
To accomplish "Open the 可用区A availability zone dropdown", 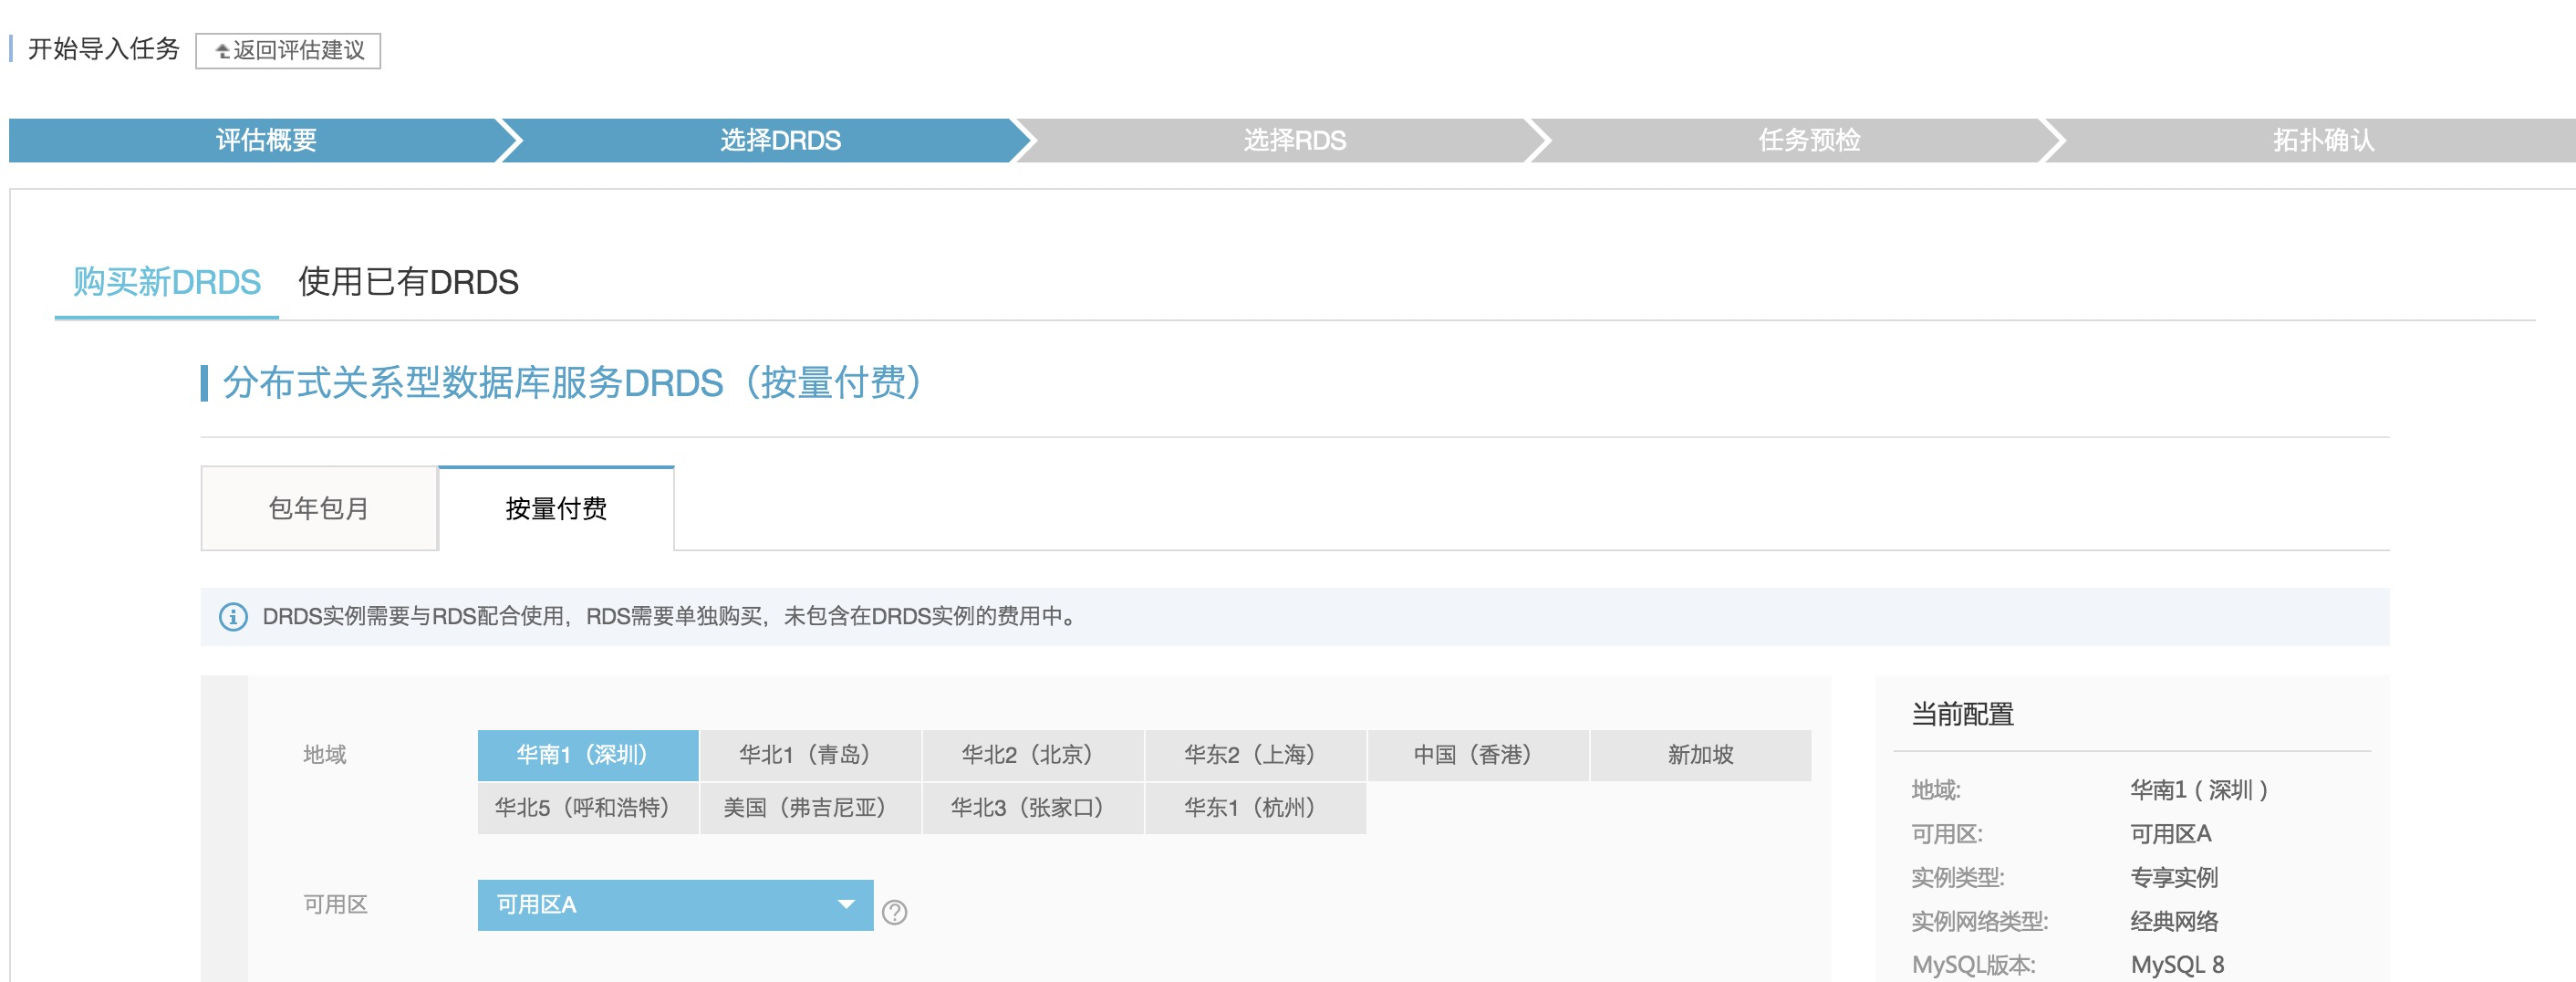I will click(x=675, y=905).
